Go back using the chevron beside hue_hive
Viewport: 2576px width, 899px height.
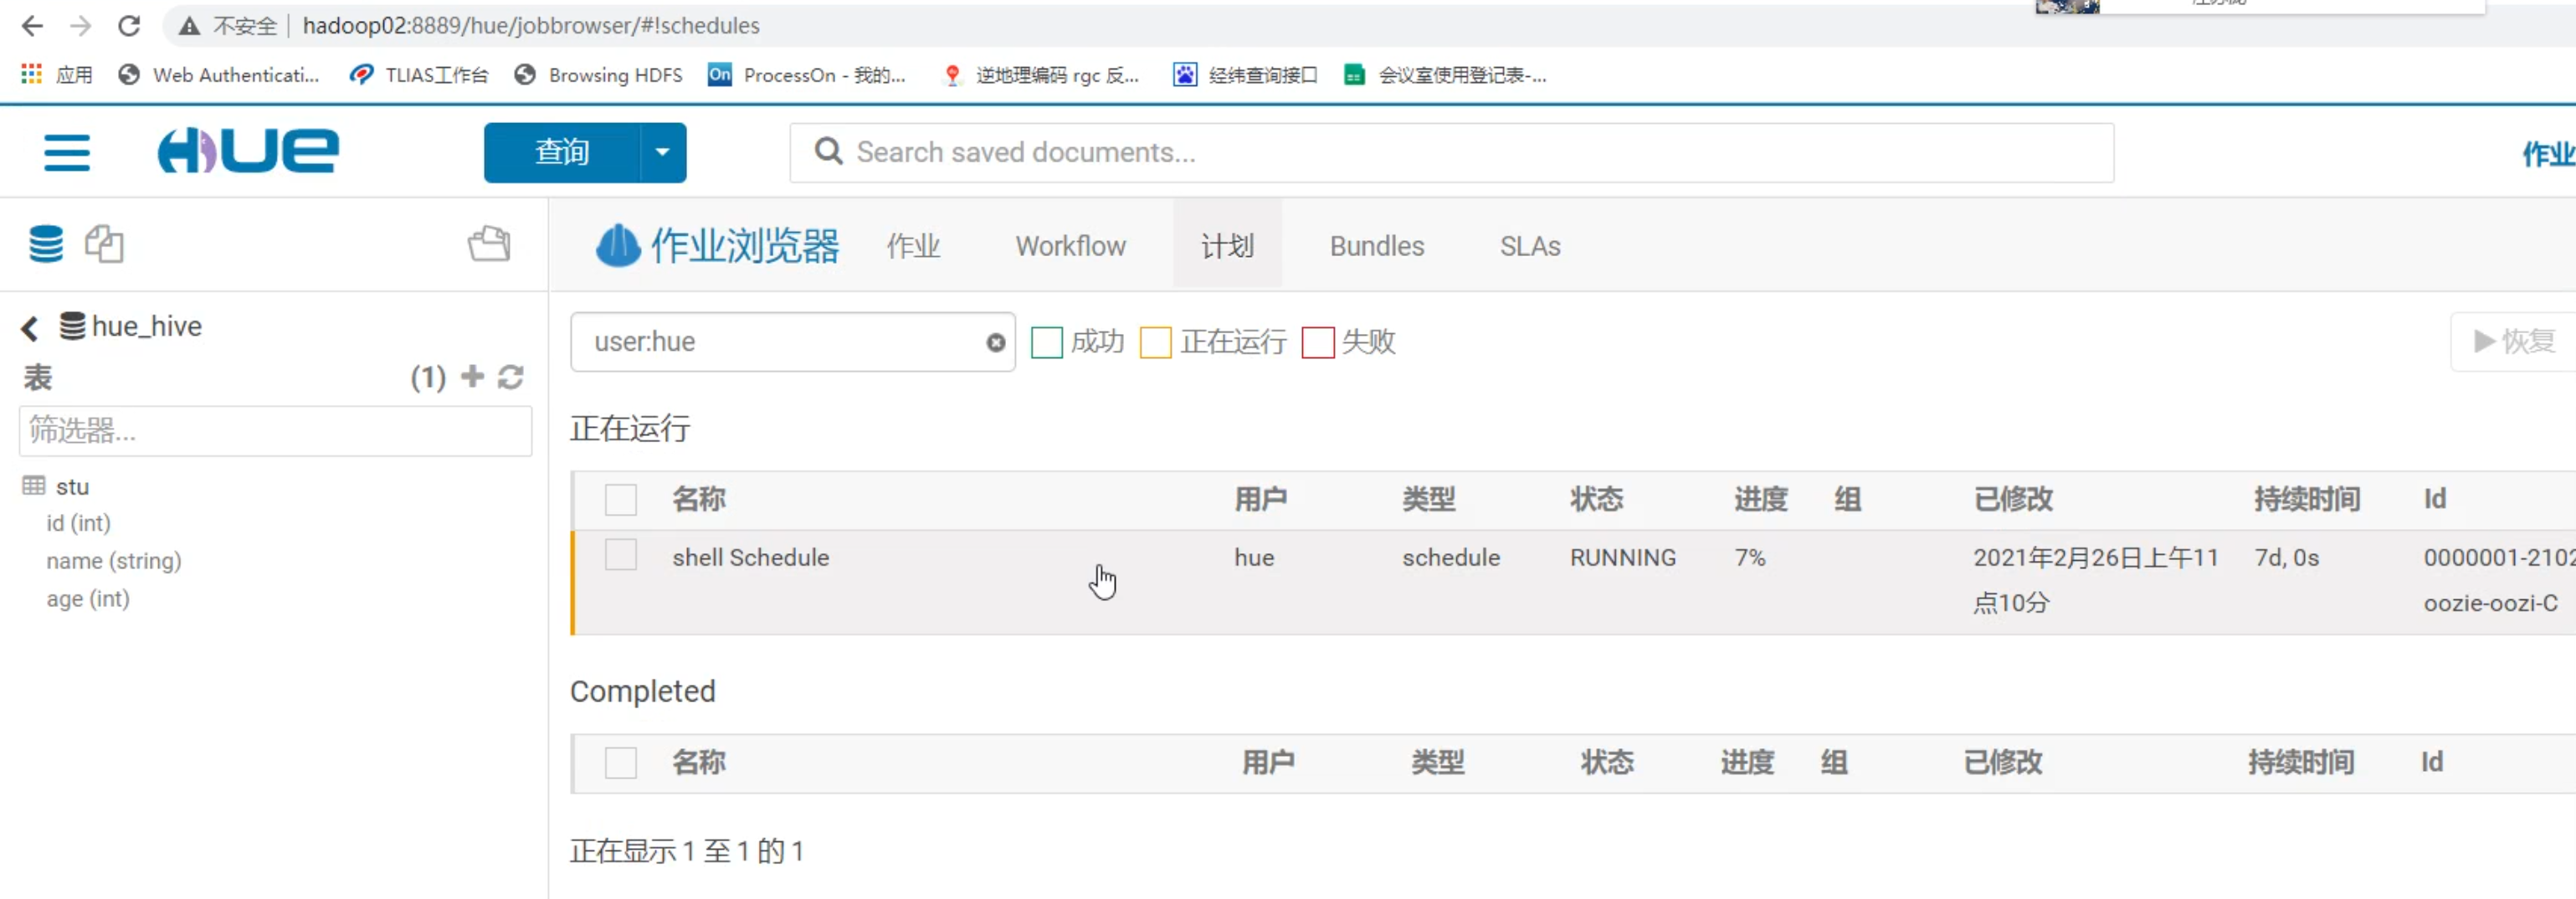[x=30, y=327]
